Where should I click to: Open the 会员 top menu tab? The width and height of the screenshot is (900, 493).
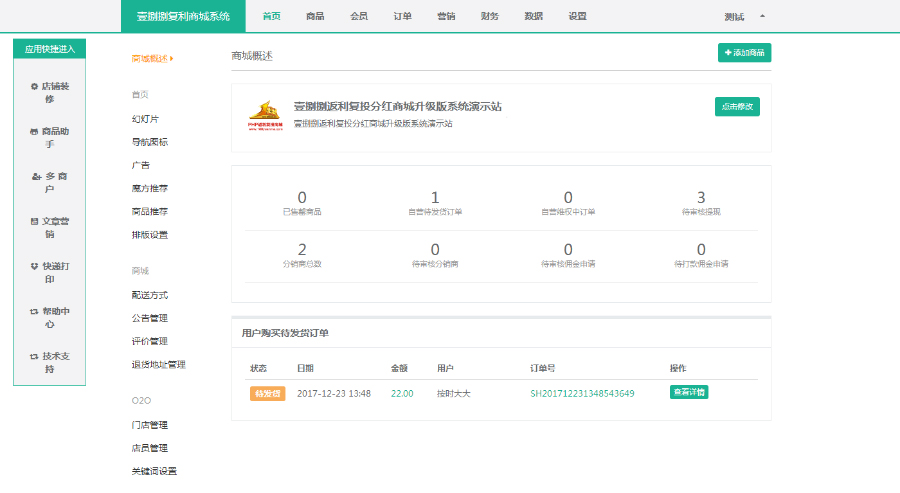pyautogui.click(x=359, y=16)
